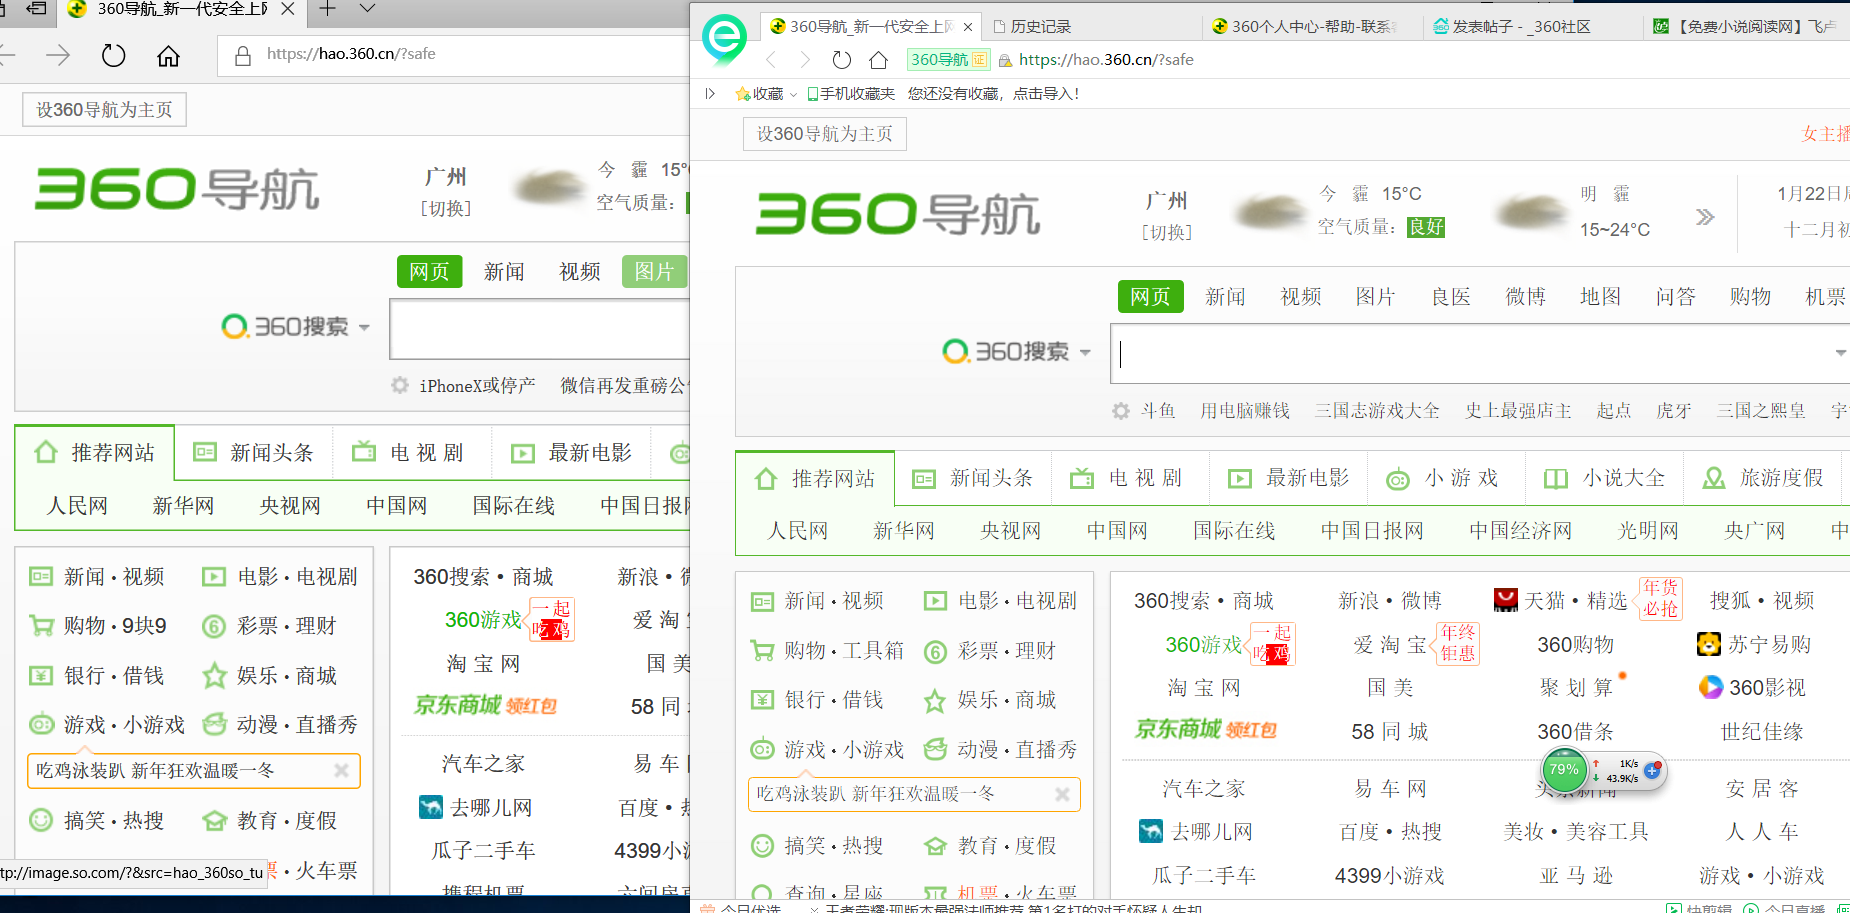
Task: Expand weather forecast double chevron
Action: click(1705, 217)
